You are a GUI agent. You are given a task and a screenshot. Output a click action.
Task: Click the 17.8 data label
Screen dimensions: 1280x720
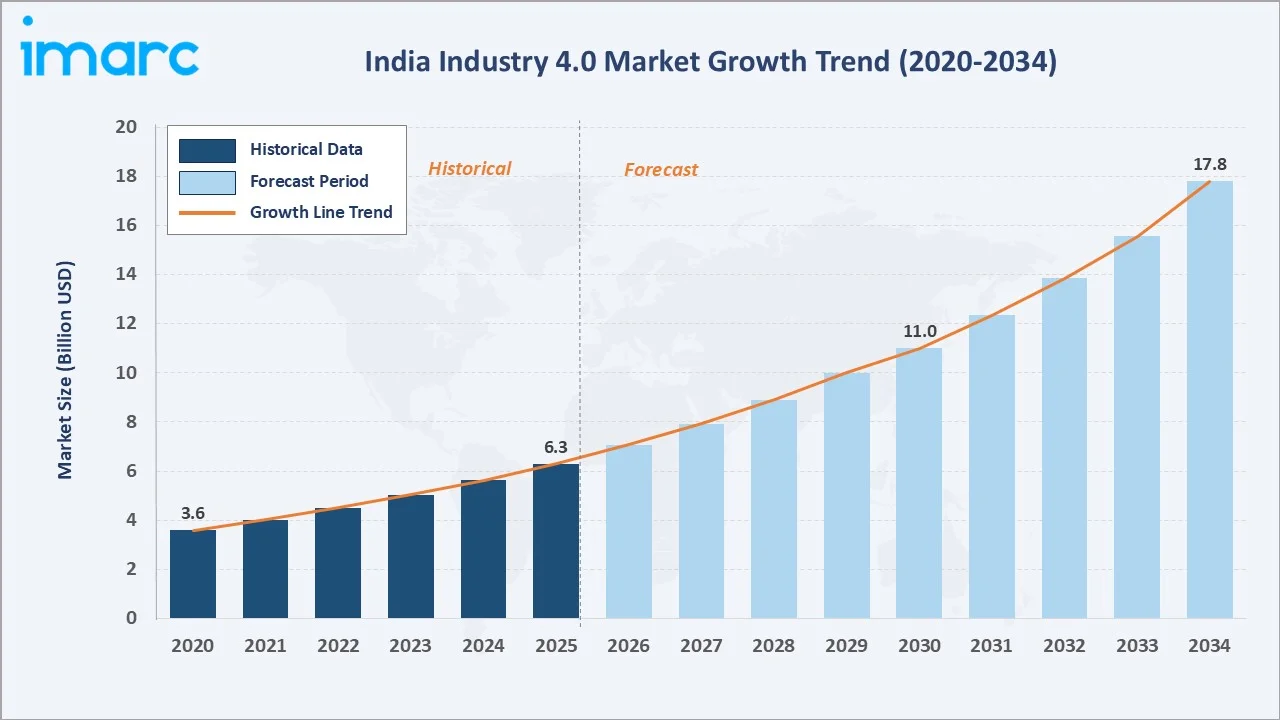(1210, 165)
